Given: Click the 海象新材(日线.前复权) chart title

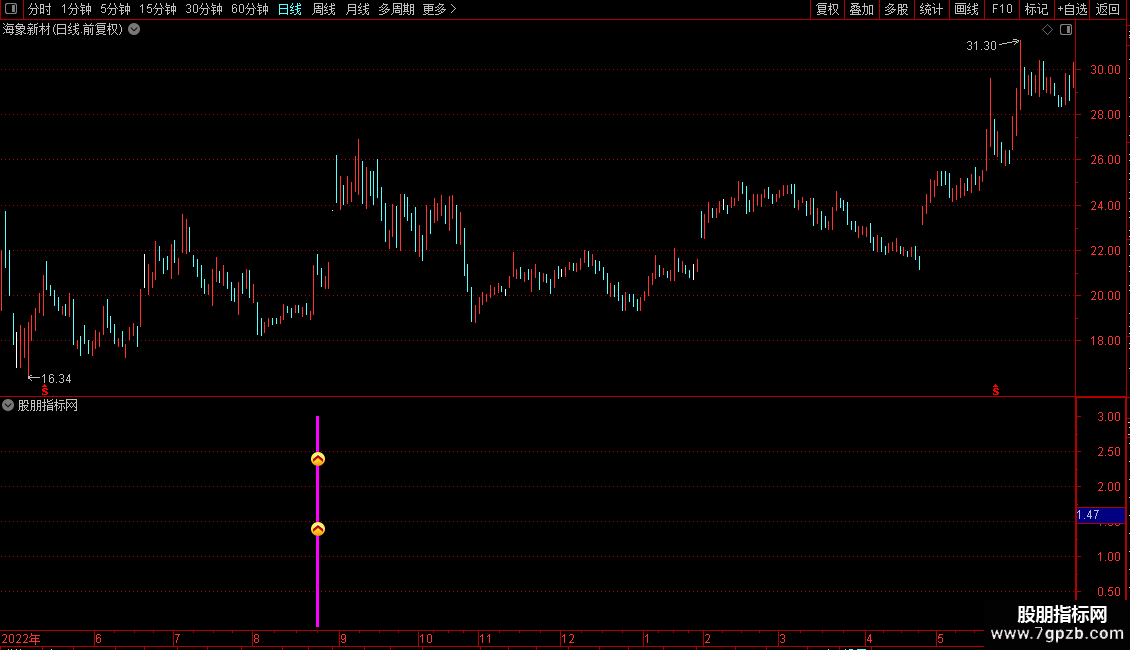Looking at the screenshot, I should click(63, 30).
